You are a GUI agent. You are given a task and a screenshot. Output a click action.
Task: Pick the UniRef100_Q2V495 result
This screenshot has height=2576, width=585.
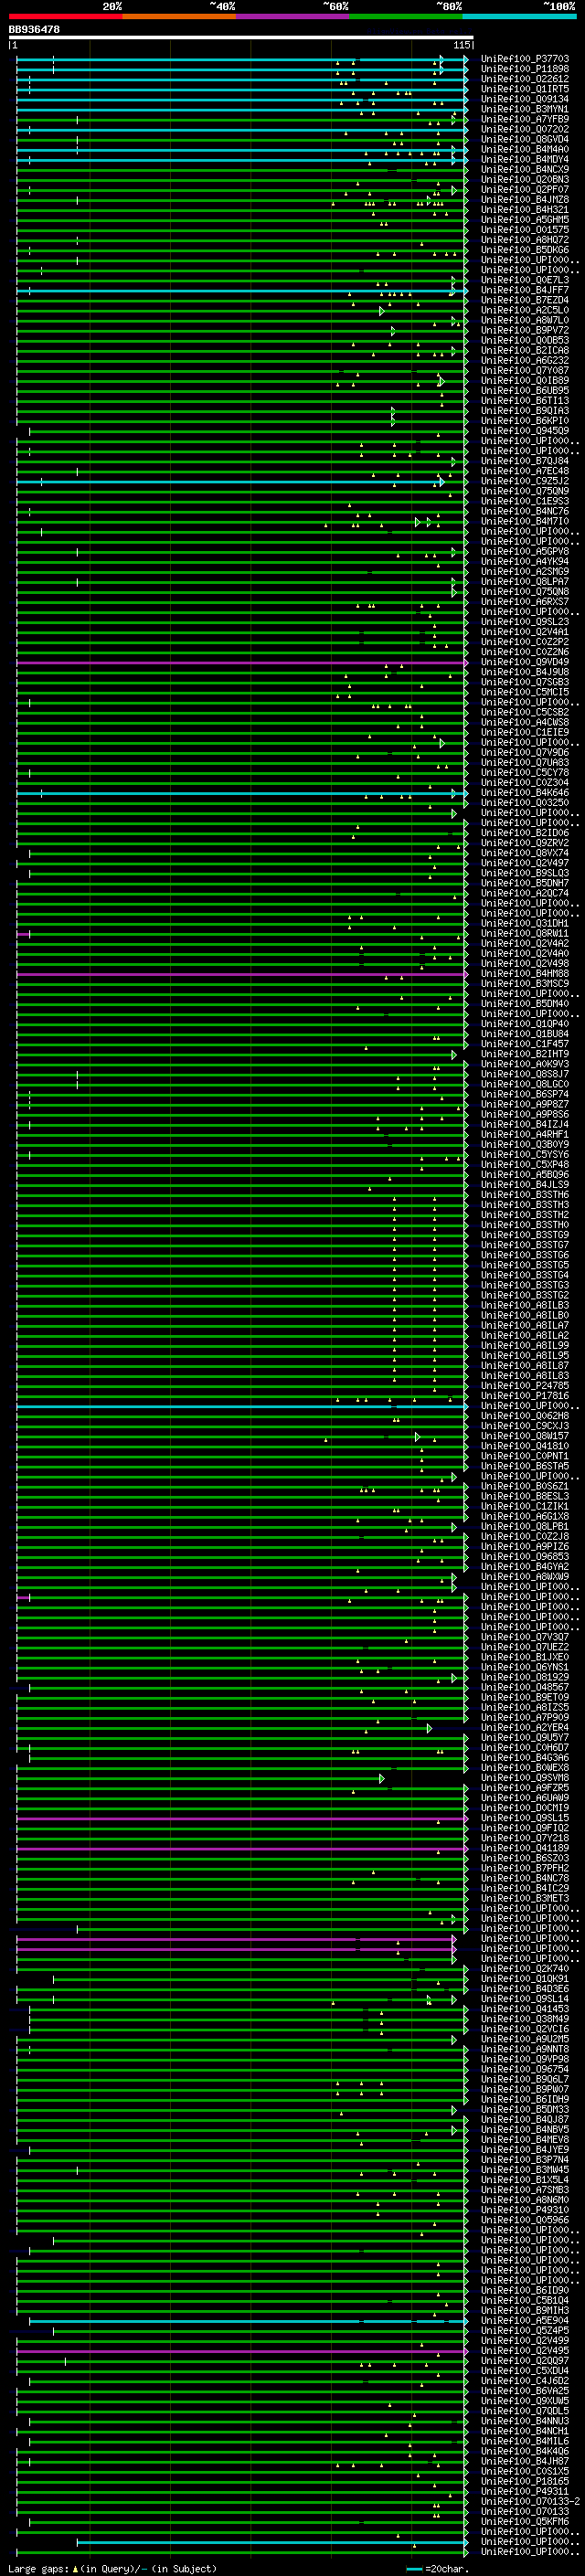(x=525, y=2349)
